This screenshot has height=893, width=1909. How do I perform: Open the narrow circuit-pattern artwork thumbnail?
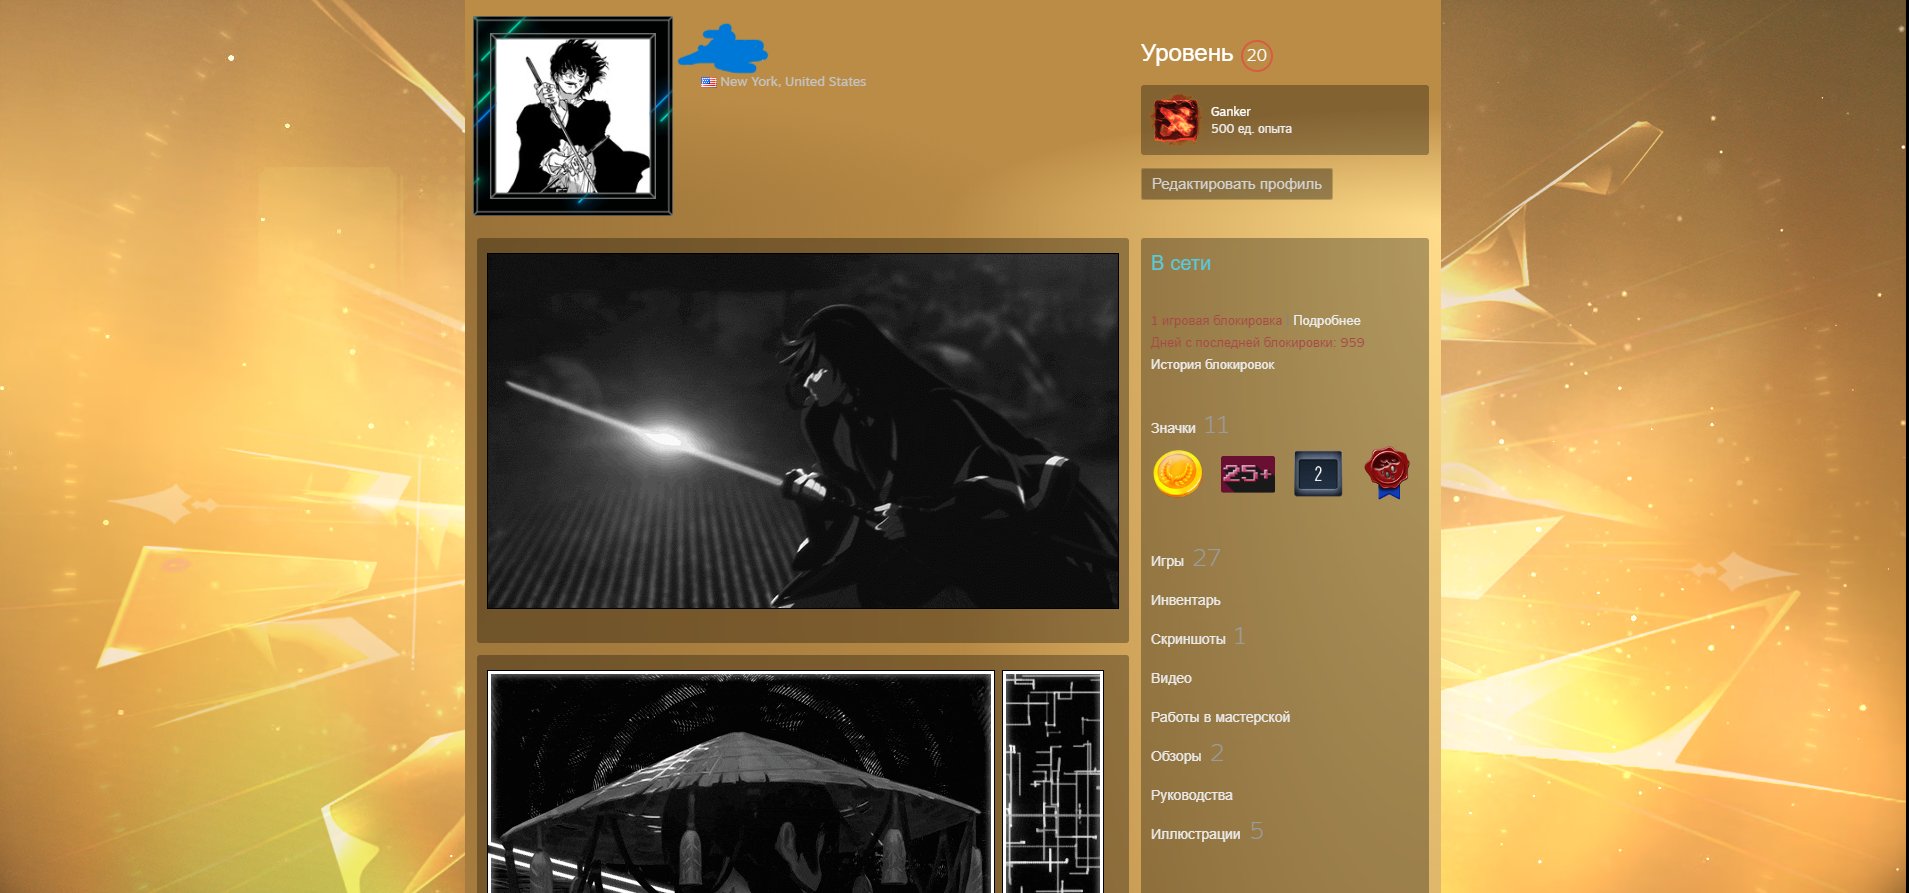click(x=1053, y=782)
